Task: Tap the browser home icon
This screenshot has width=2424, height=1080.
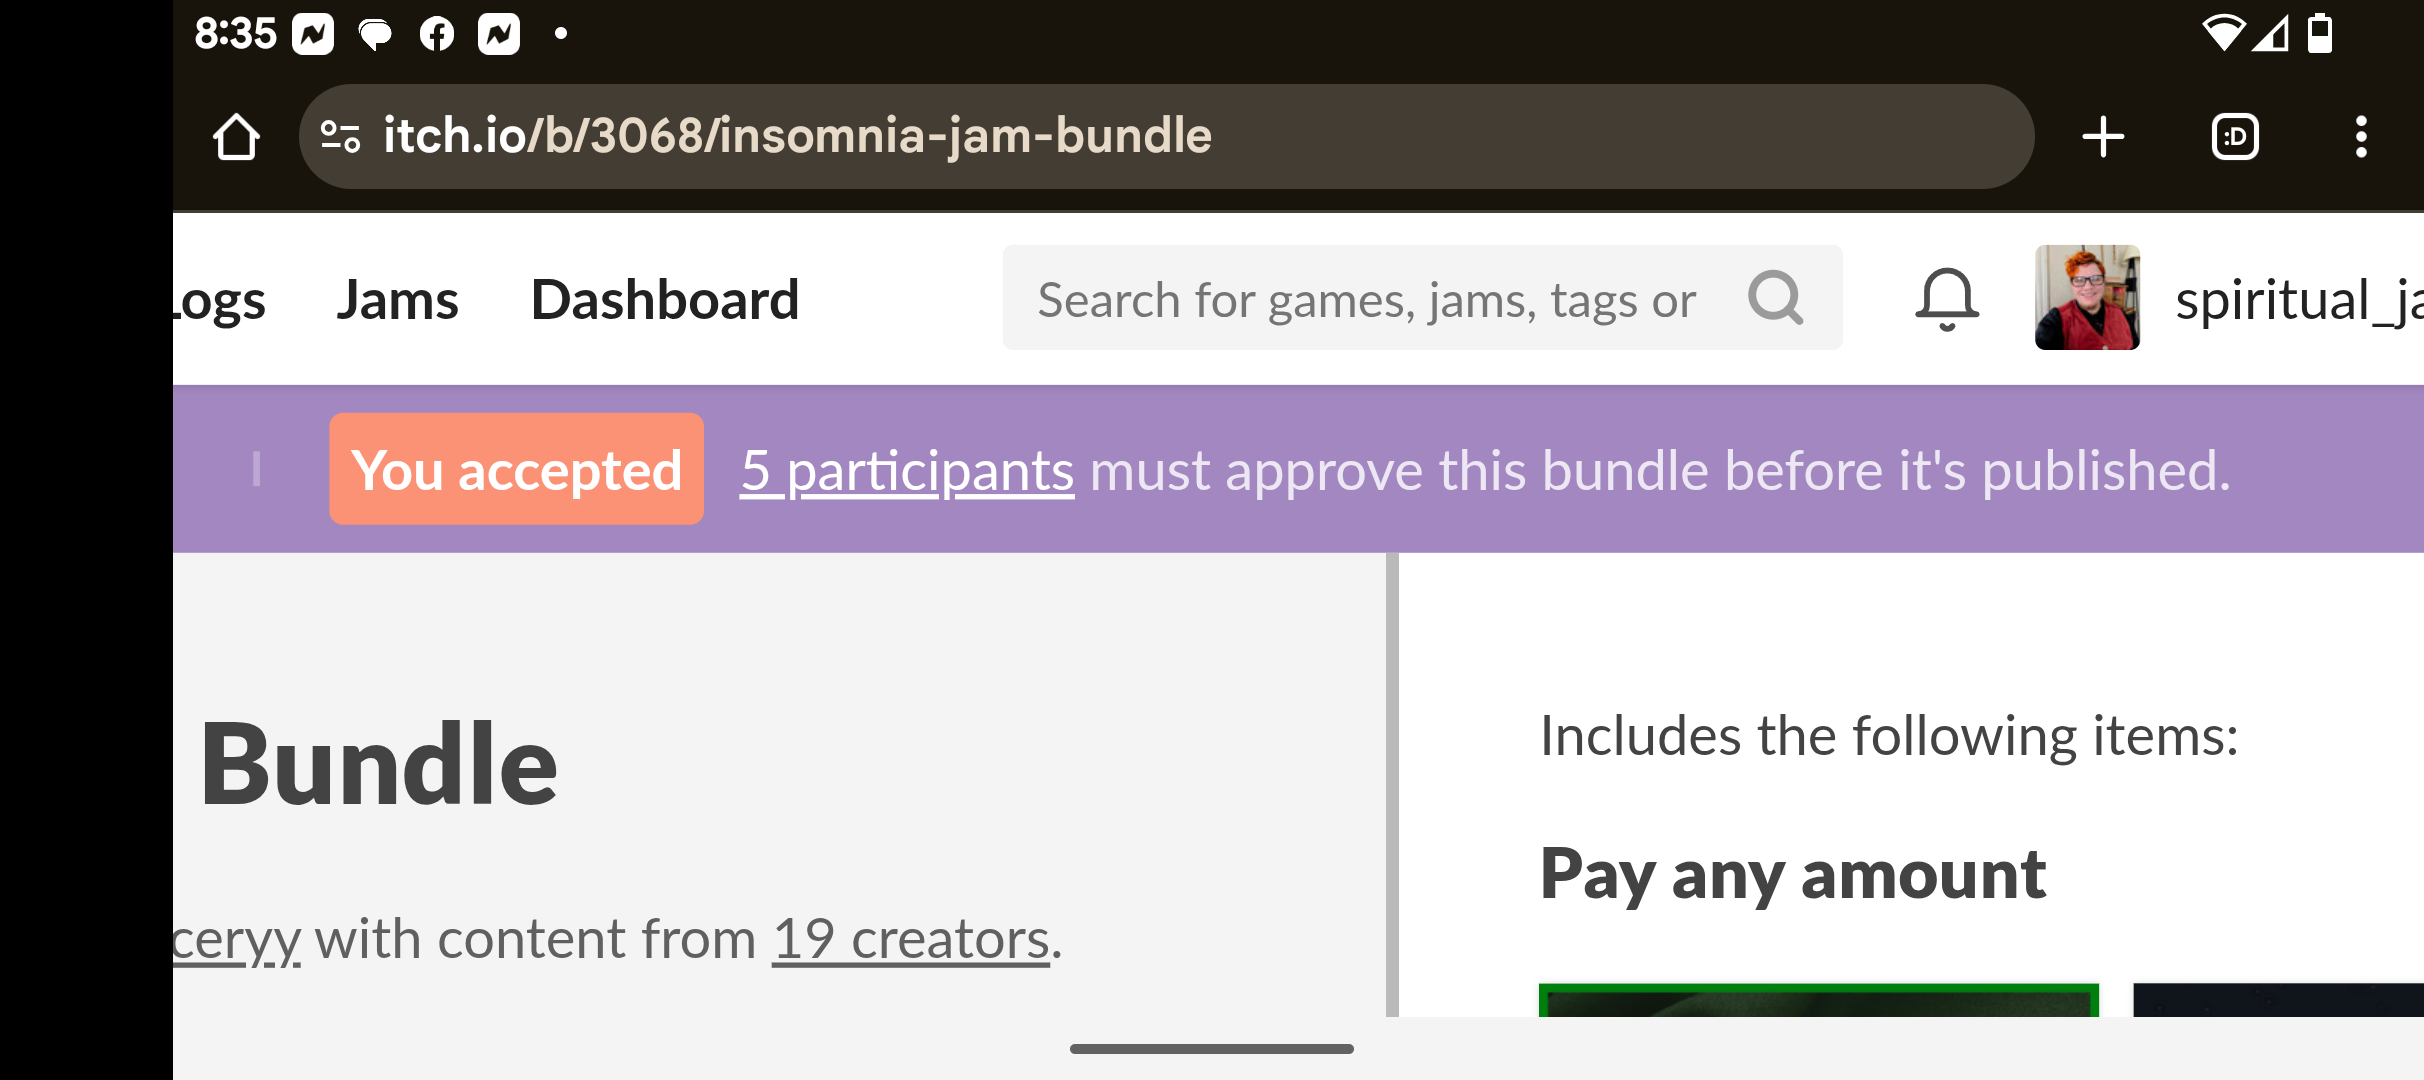Action: coord(236,137)
